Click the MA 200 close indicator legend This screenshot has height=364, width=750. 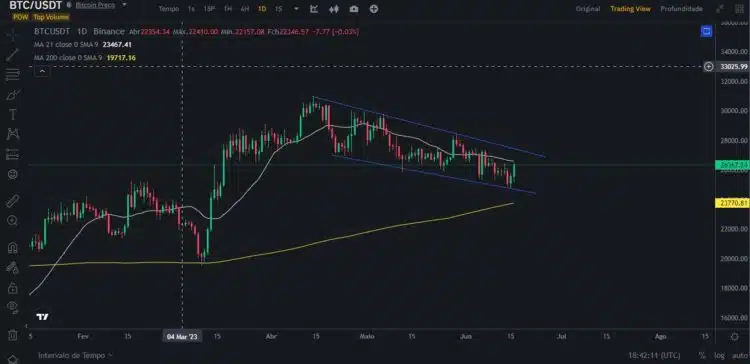[x=67, y=57]
